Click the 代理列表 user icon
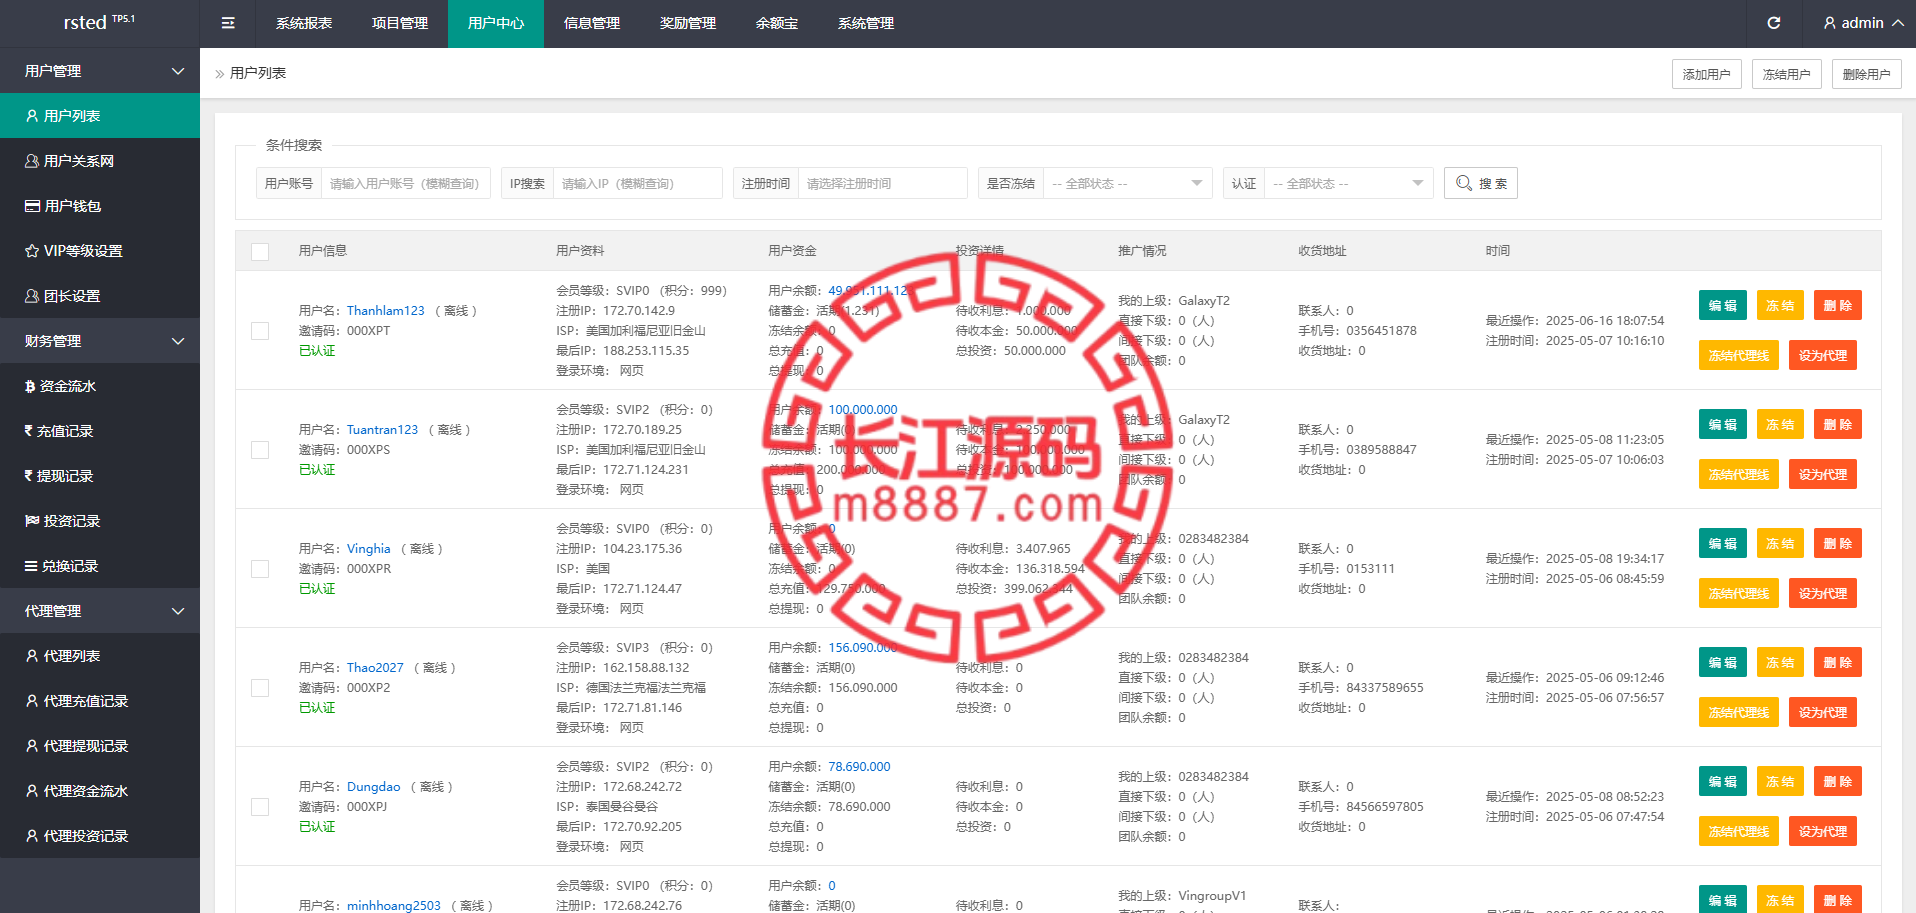Image resolution: width=1916 pixels, height=913 pixels. (x=32, y=656)
